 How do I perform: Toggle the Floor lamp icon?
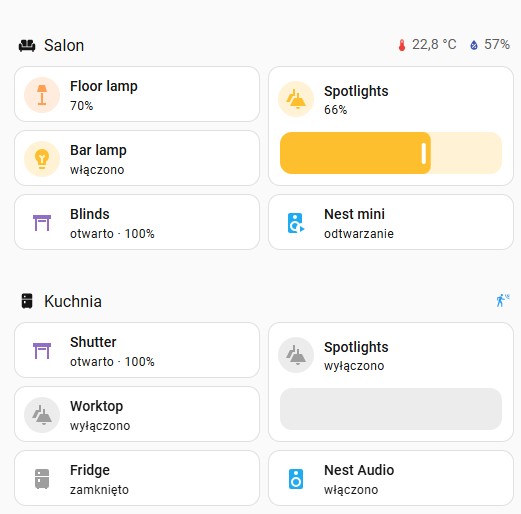click(42, 95)
